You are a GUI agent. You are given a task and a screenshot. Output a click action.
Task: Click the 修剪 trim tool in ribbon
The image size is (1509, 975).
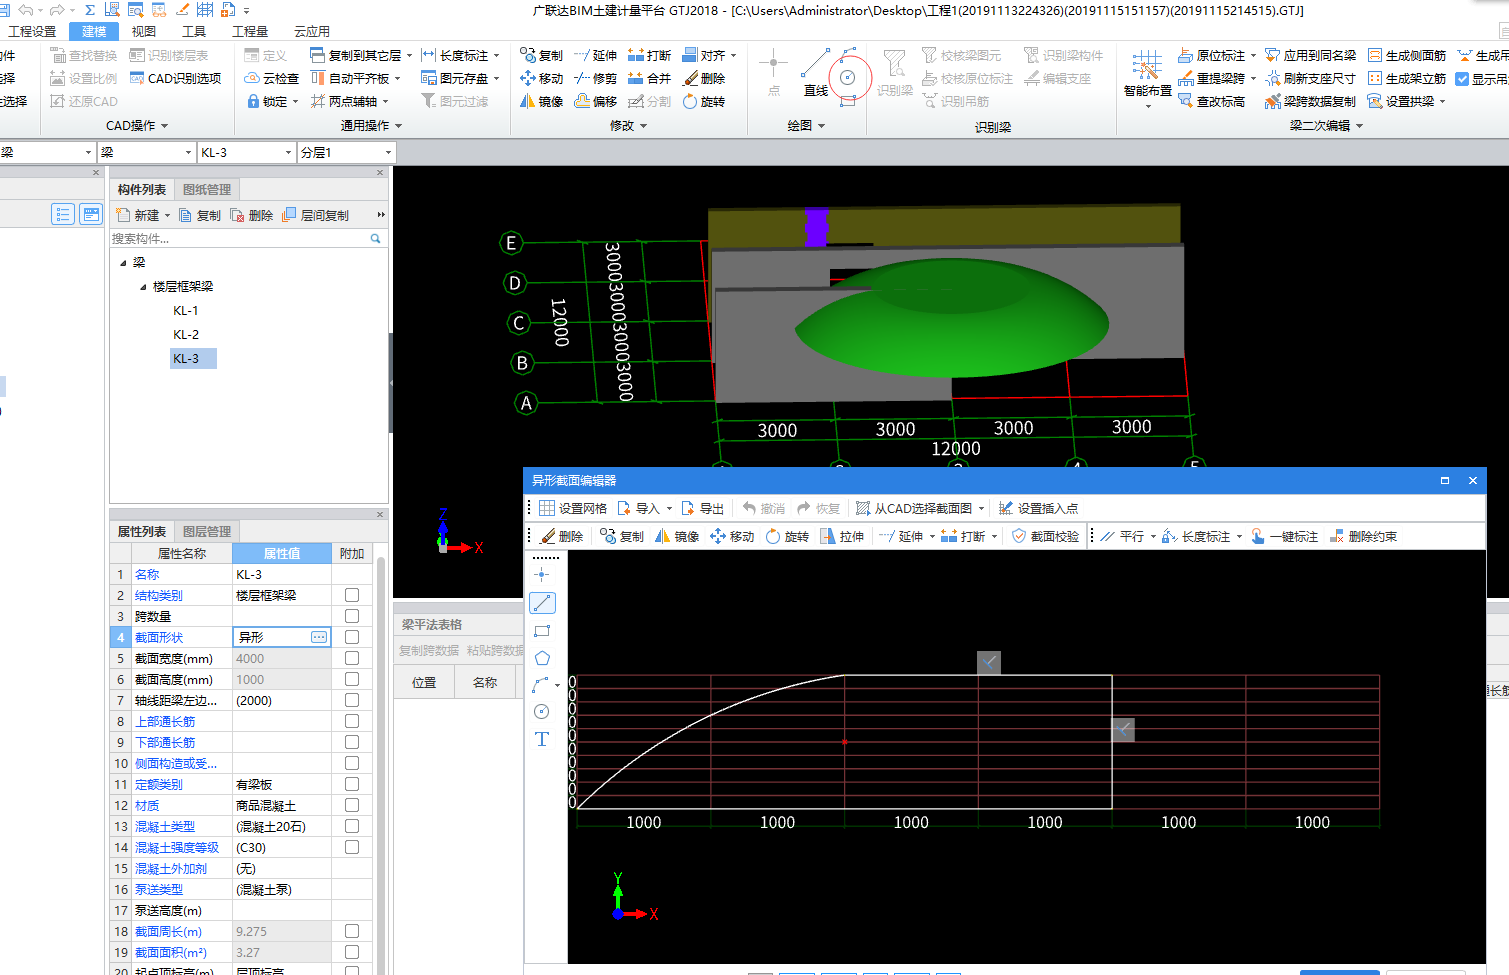[x=595, y=78]
